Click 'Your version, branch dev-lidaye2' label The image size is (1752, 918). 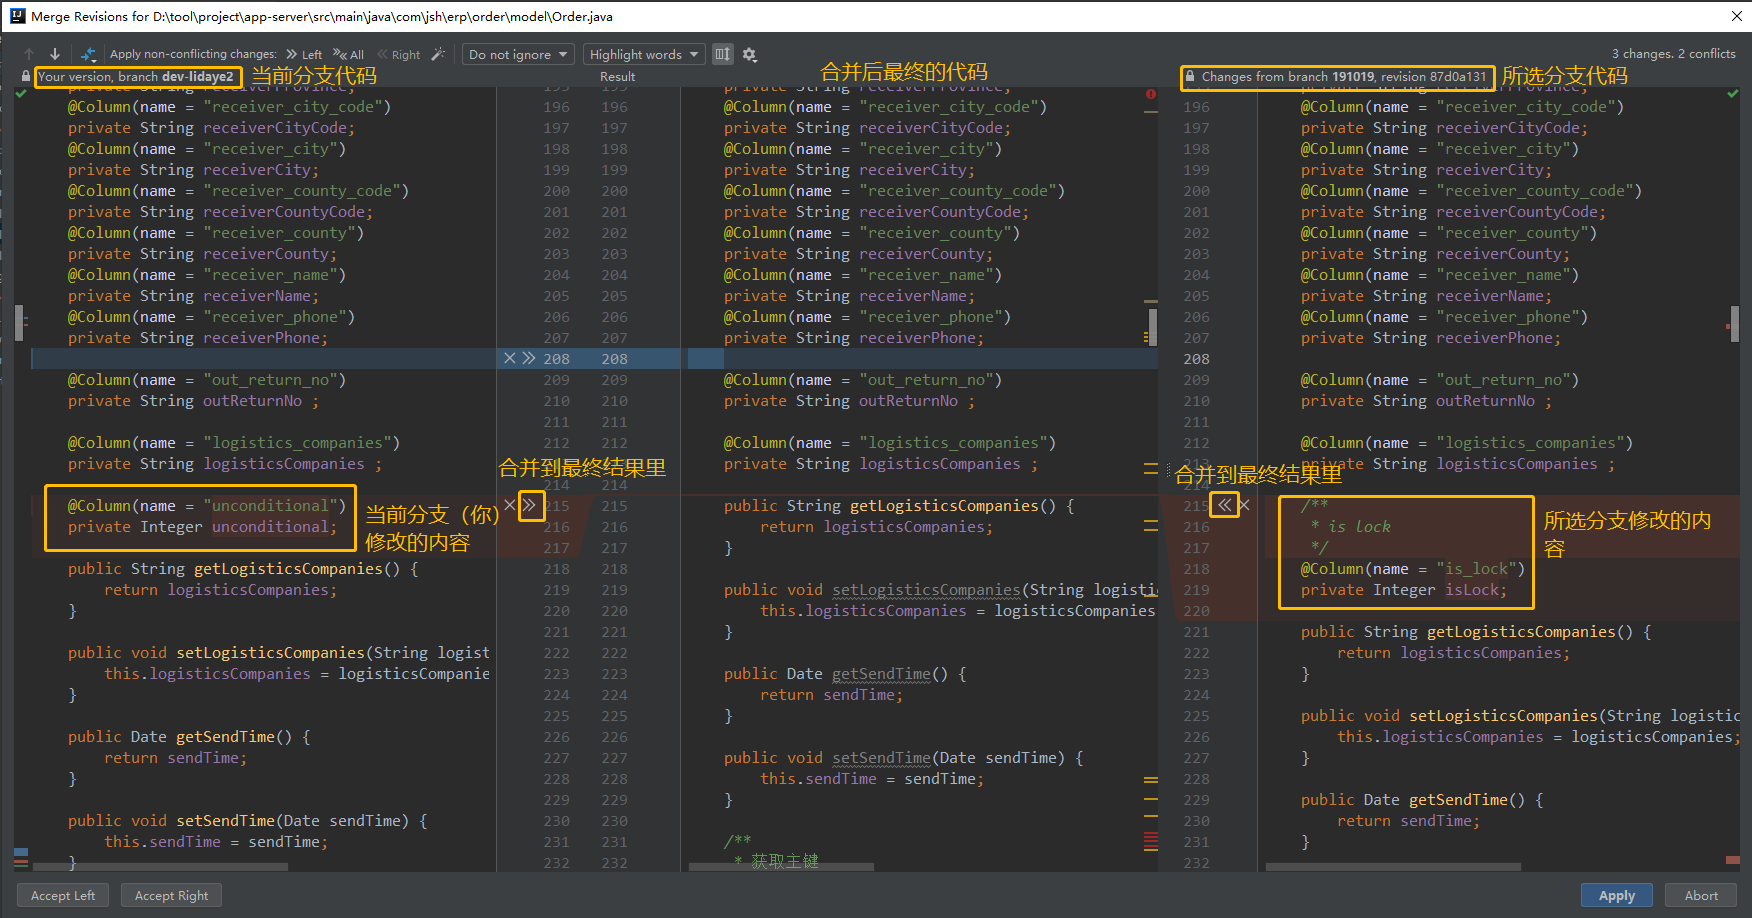tap(136, 77)
